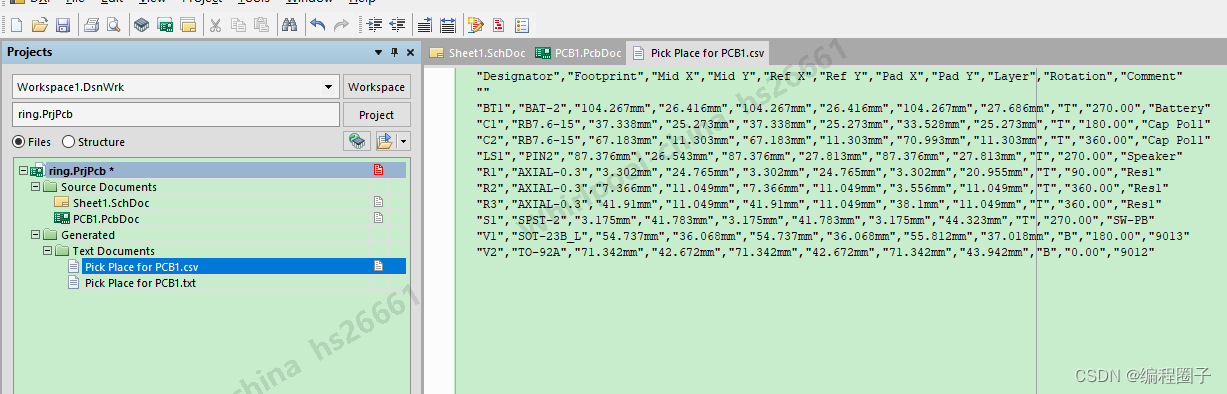Click red modified-document icon on ring.PrjPcb row
The height and width of the screenshot is (394, 1227).
tap(378, 171)
